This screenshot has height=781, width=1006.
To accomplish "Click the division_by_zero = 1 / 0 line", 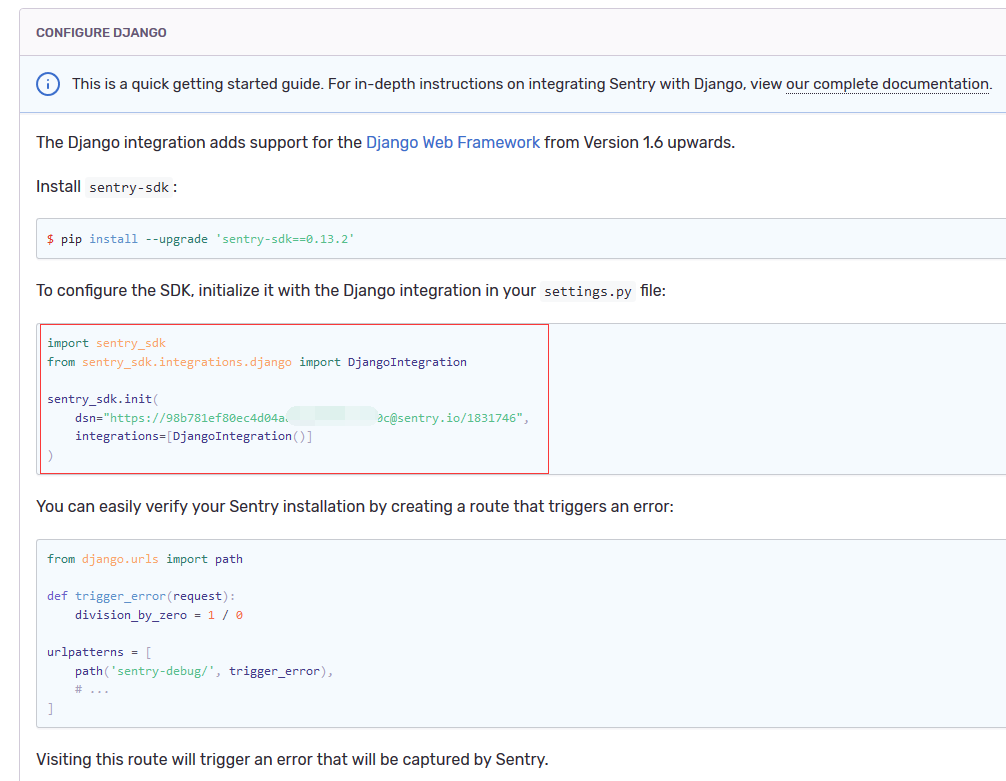I will 158,615.
